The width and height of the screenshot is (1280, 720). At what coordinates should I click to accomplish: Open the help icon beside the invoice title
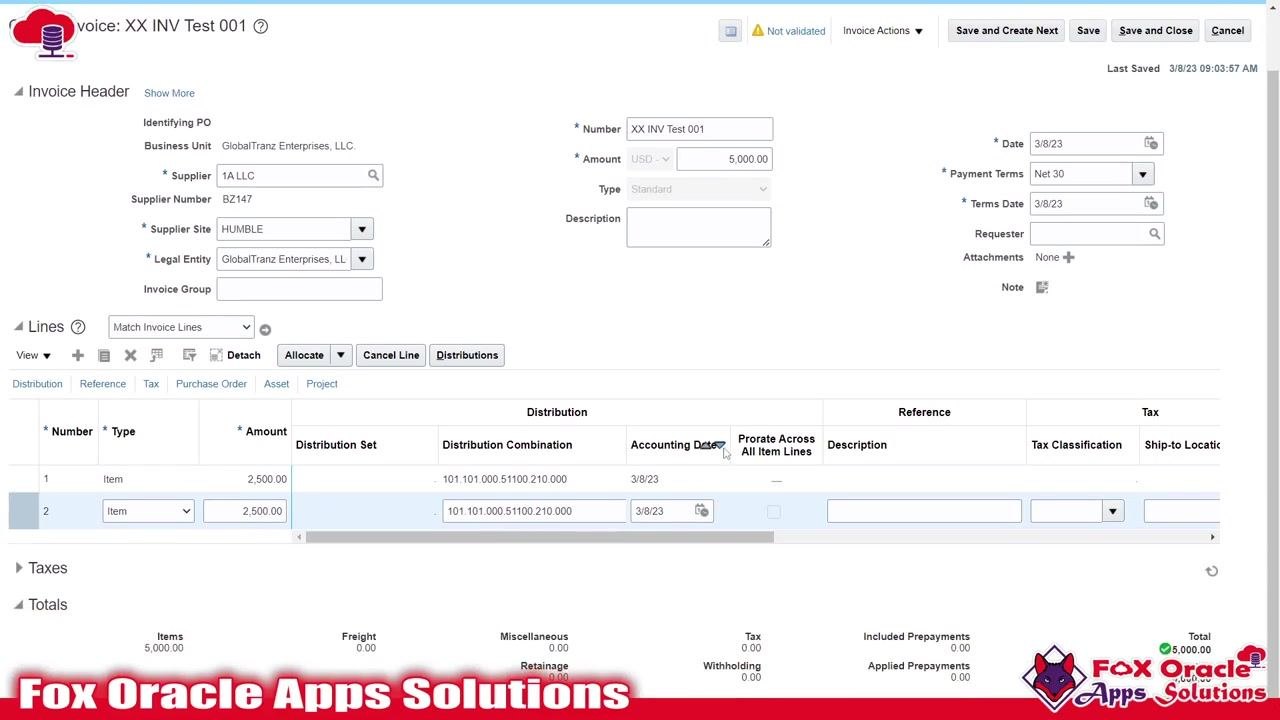click(x=260, y=26)
